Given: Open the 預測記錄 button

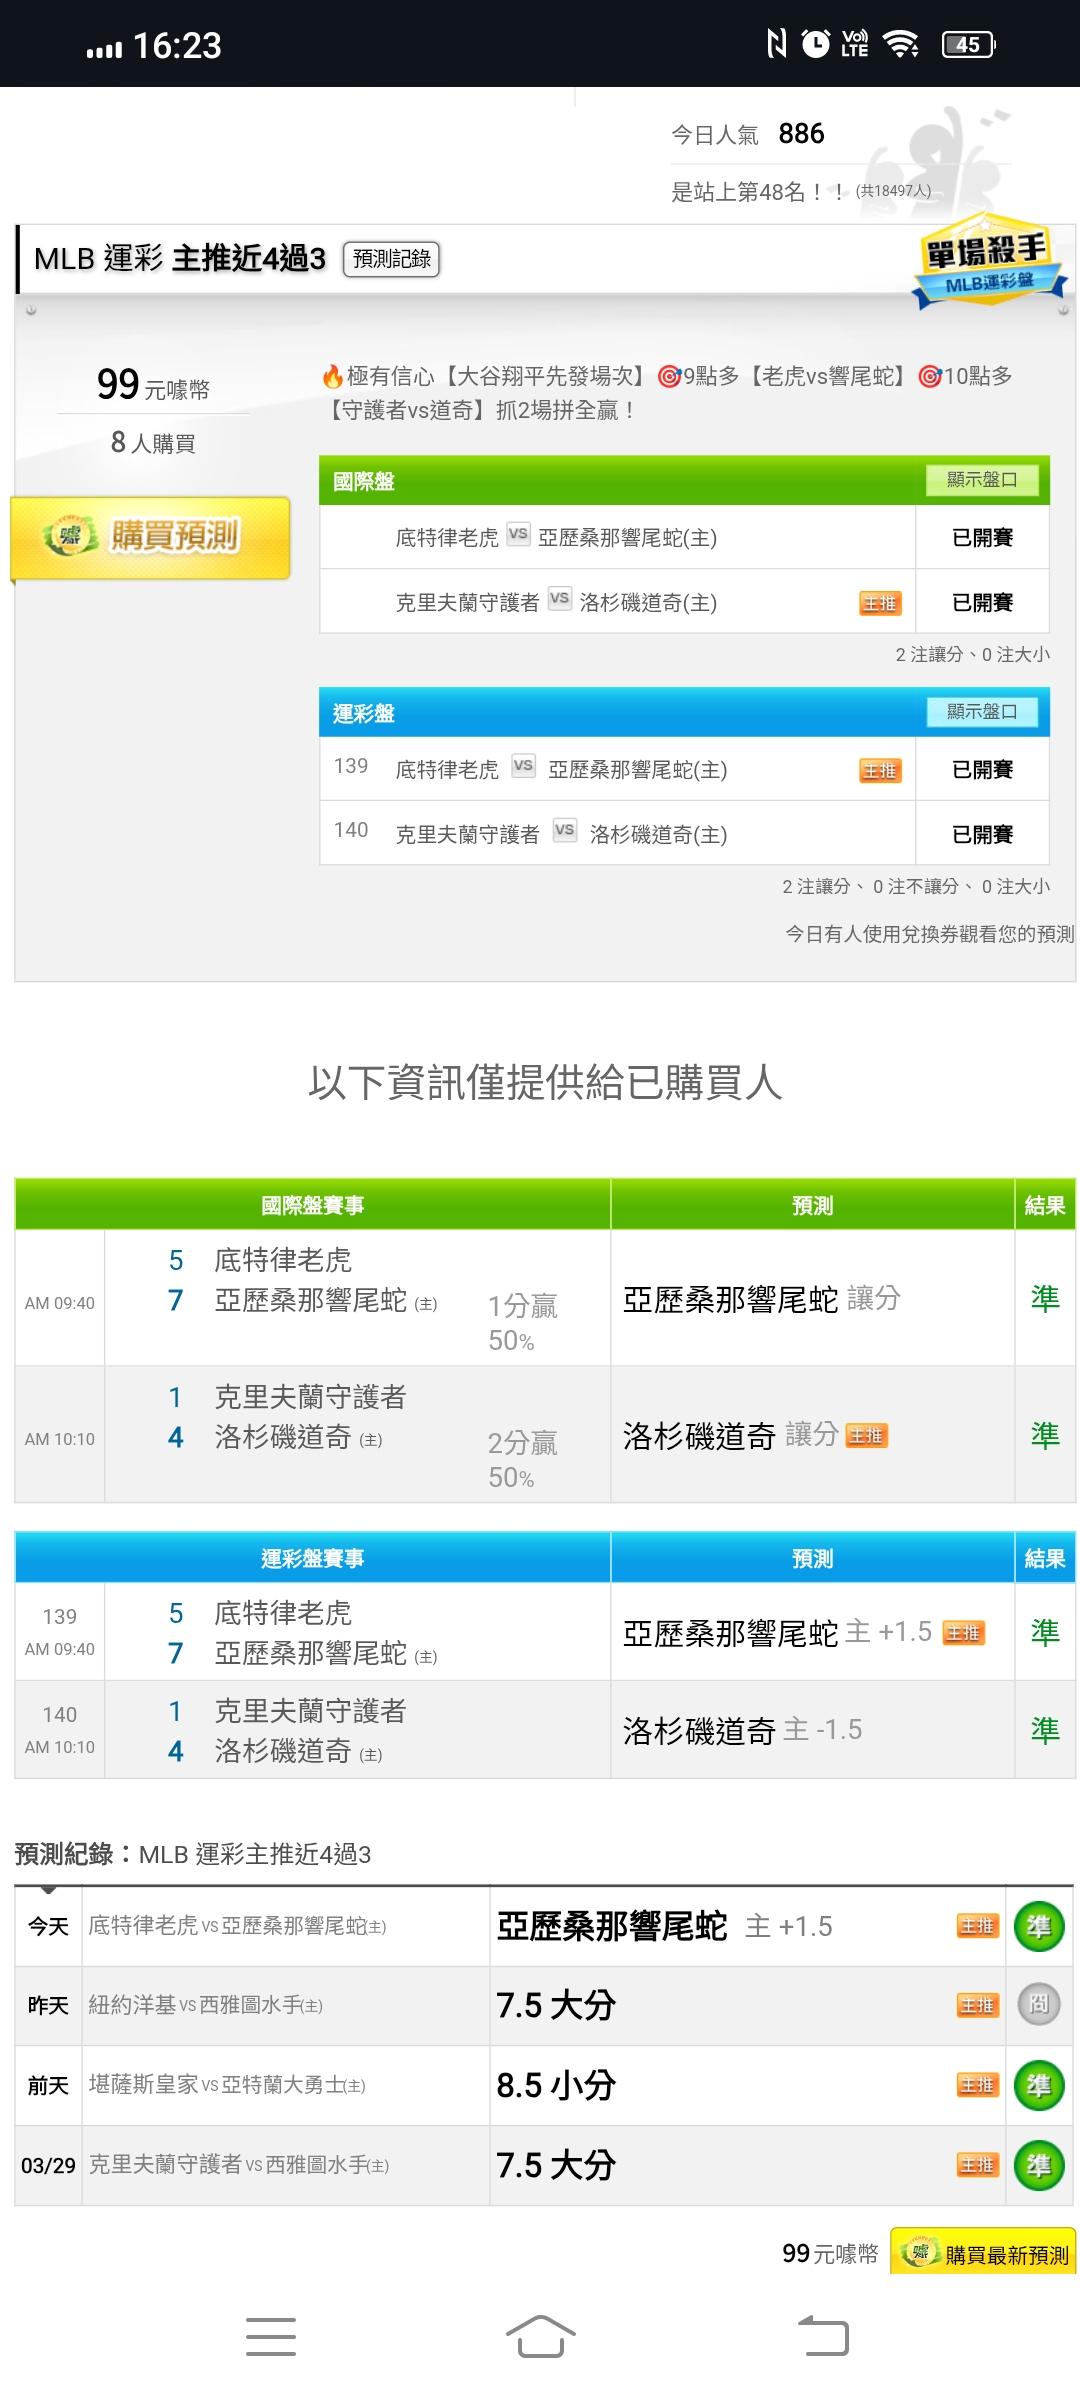Looking at the screenshot, I should pyautogui.click(x=391, y=259).
